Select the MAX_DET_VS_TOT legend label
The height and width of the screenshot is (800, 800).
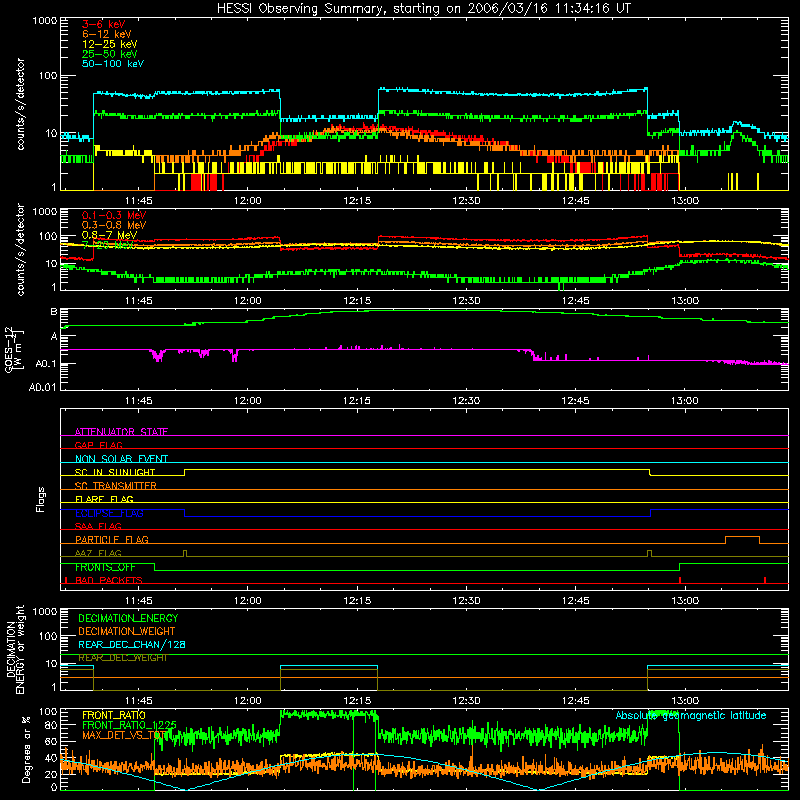[x=124, y=735]
